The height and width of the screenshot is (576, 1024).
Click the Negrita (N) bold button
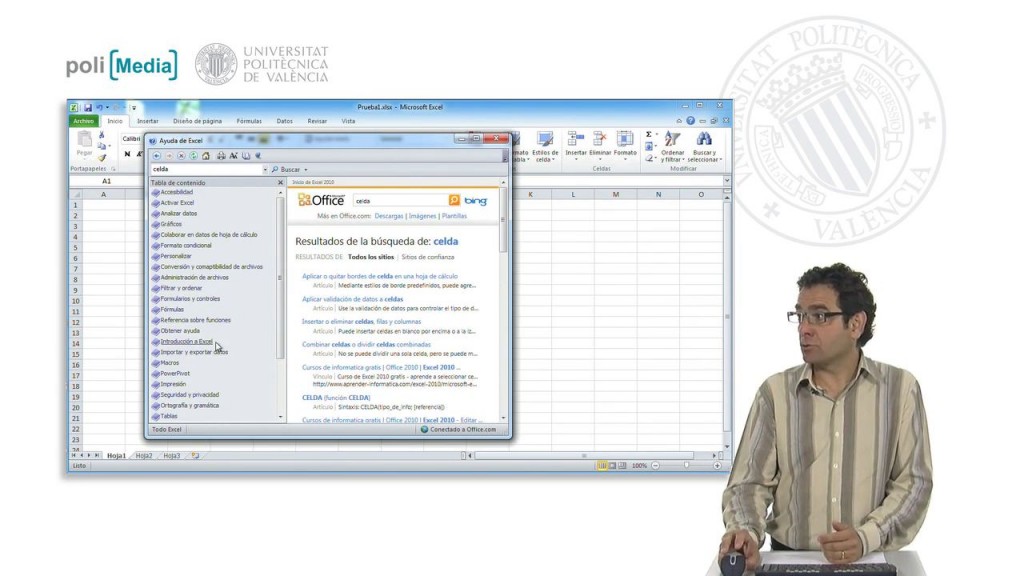point(127,154)
